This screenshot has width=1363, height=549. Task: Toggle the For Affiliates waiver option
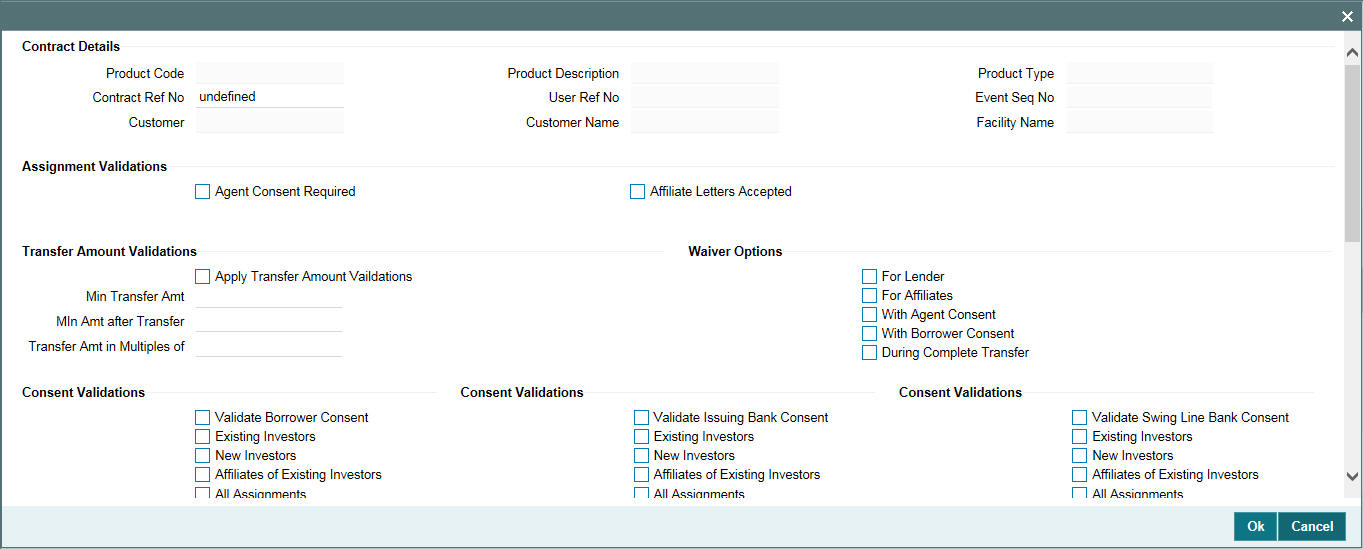coord(869,296)
